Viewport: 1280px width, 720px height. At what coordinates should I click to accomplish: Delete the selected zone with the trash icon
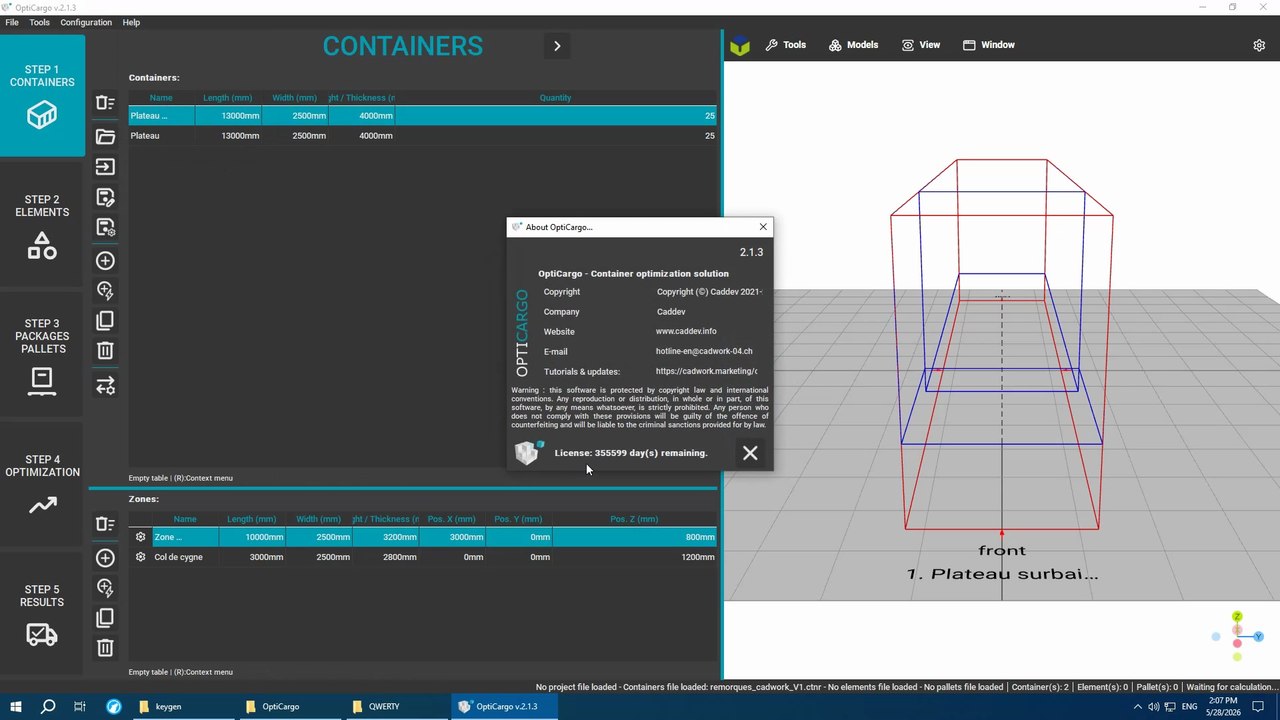[x=105, y=648]
